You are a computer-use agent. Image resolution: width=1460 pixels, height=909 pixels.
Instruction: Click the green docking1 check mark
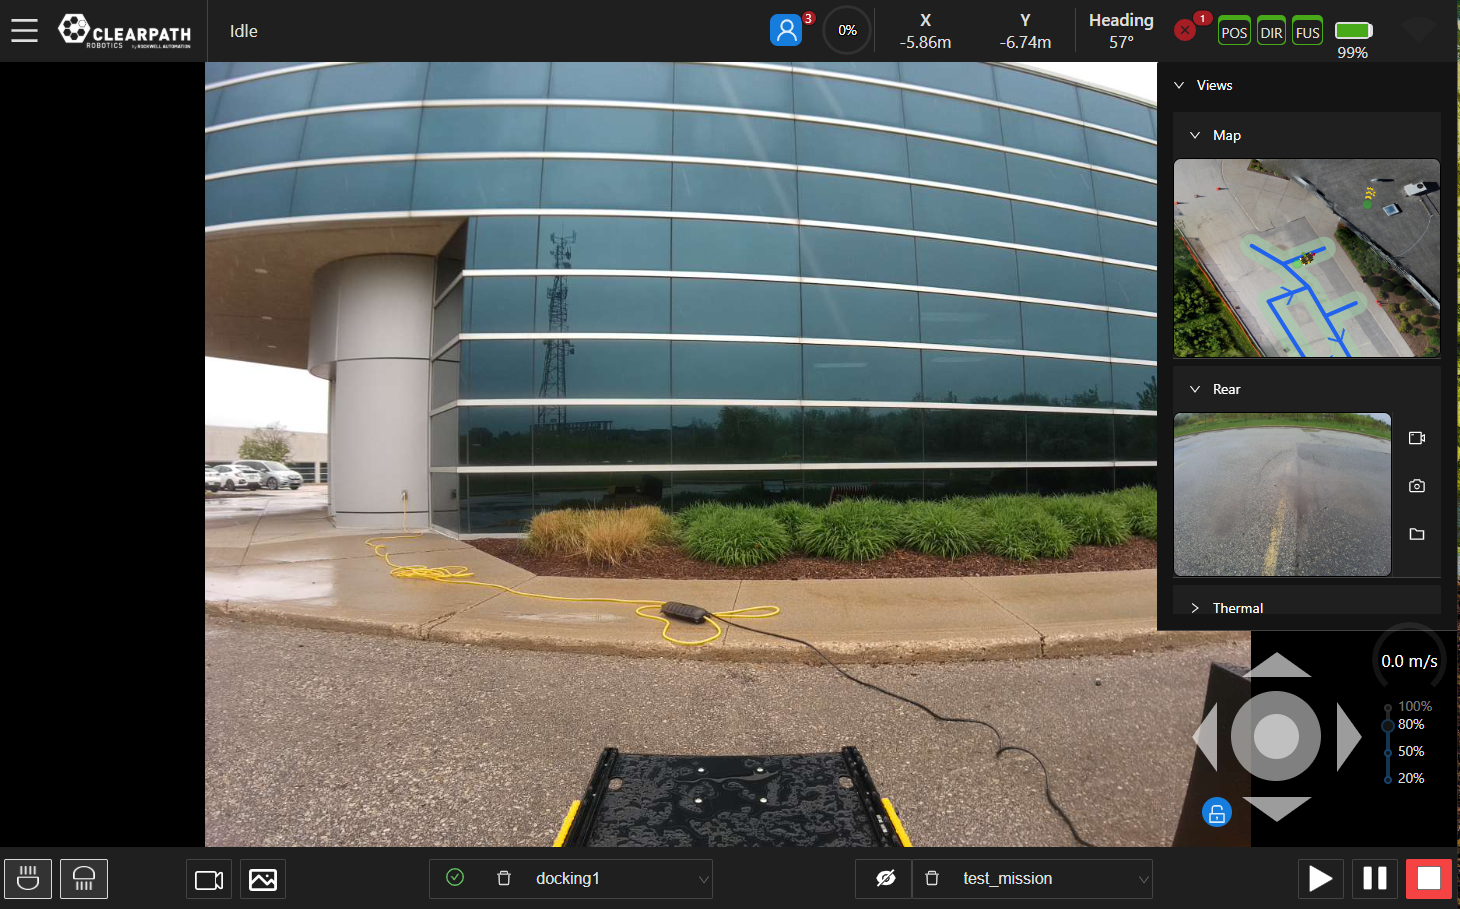pyautogui.click(x=455, y=877)
